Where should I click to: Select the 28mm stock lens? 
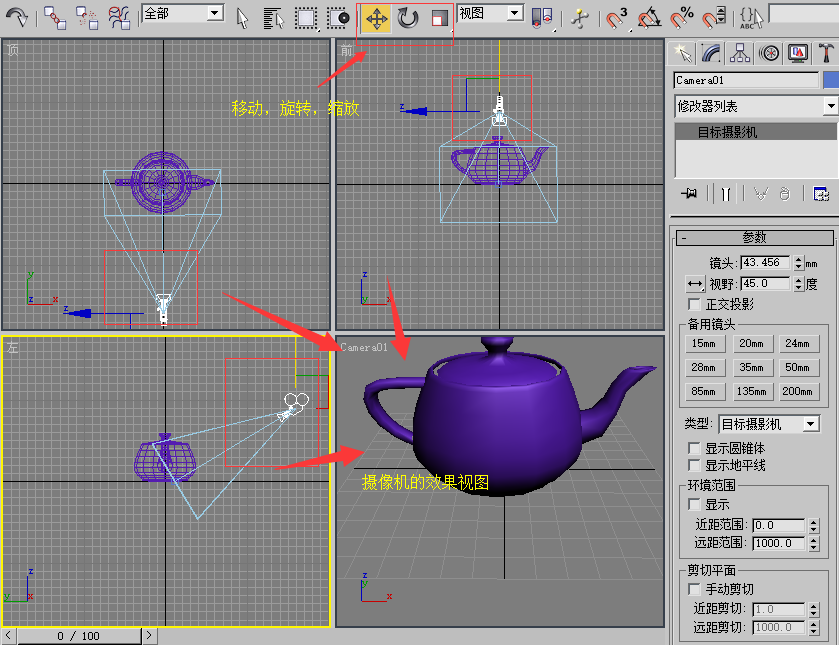[x=705, y=367]
